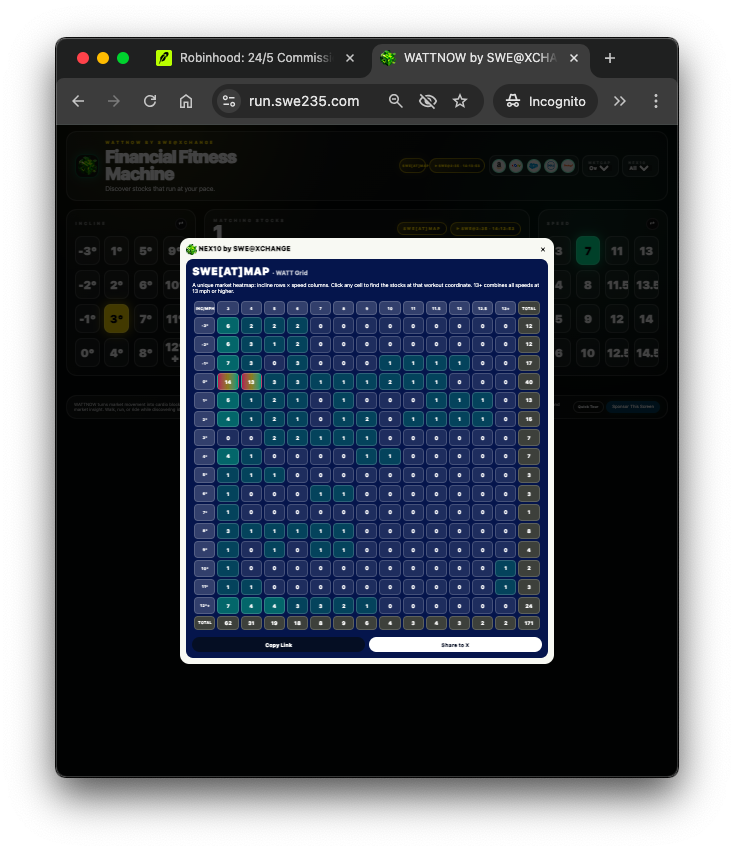
Task: Open the All dropdown in page header
Action: (639, 166)
